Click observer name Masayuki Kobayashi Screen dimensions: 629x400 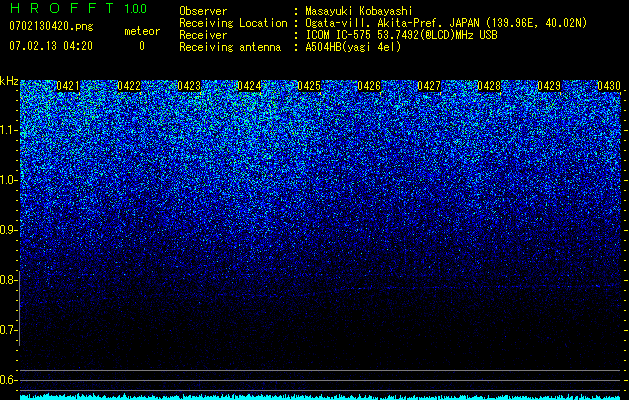coord(359,11)
